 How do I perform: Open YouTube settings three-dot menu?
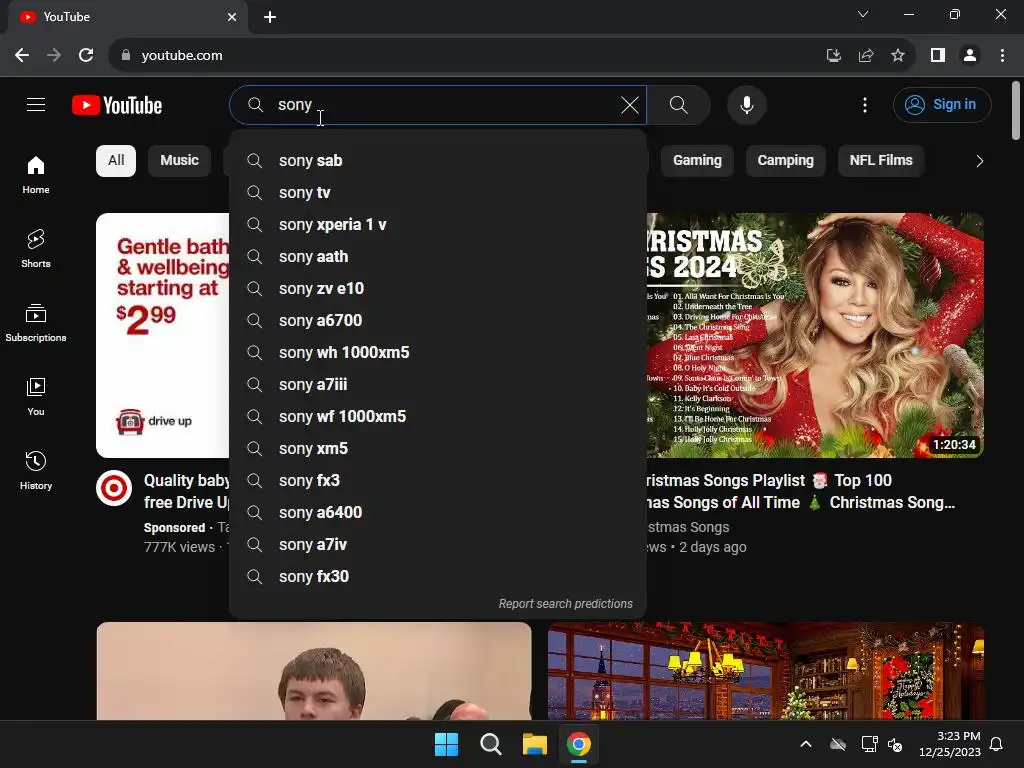[x=865, y=104]
